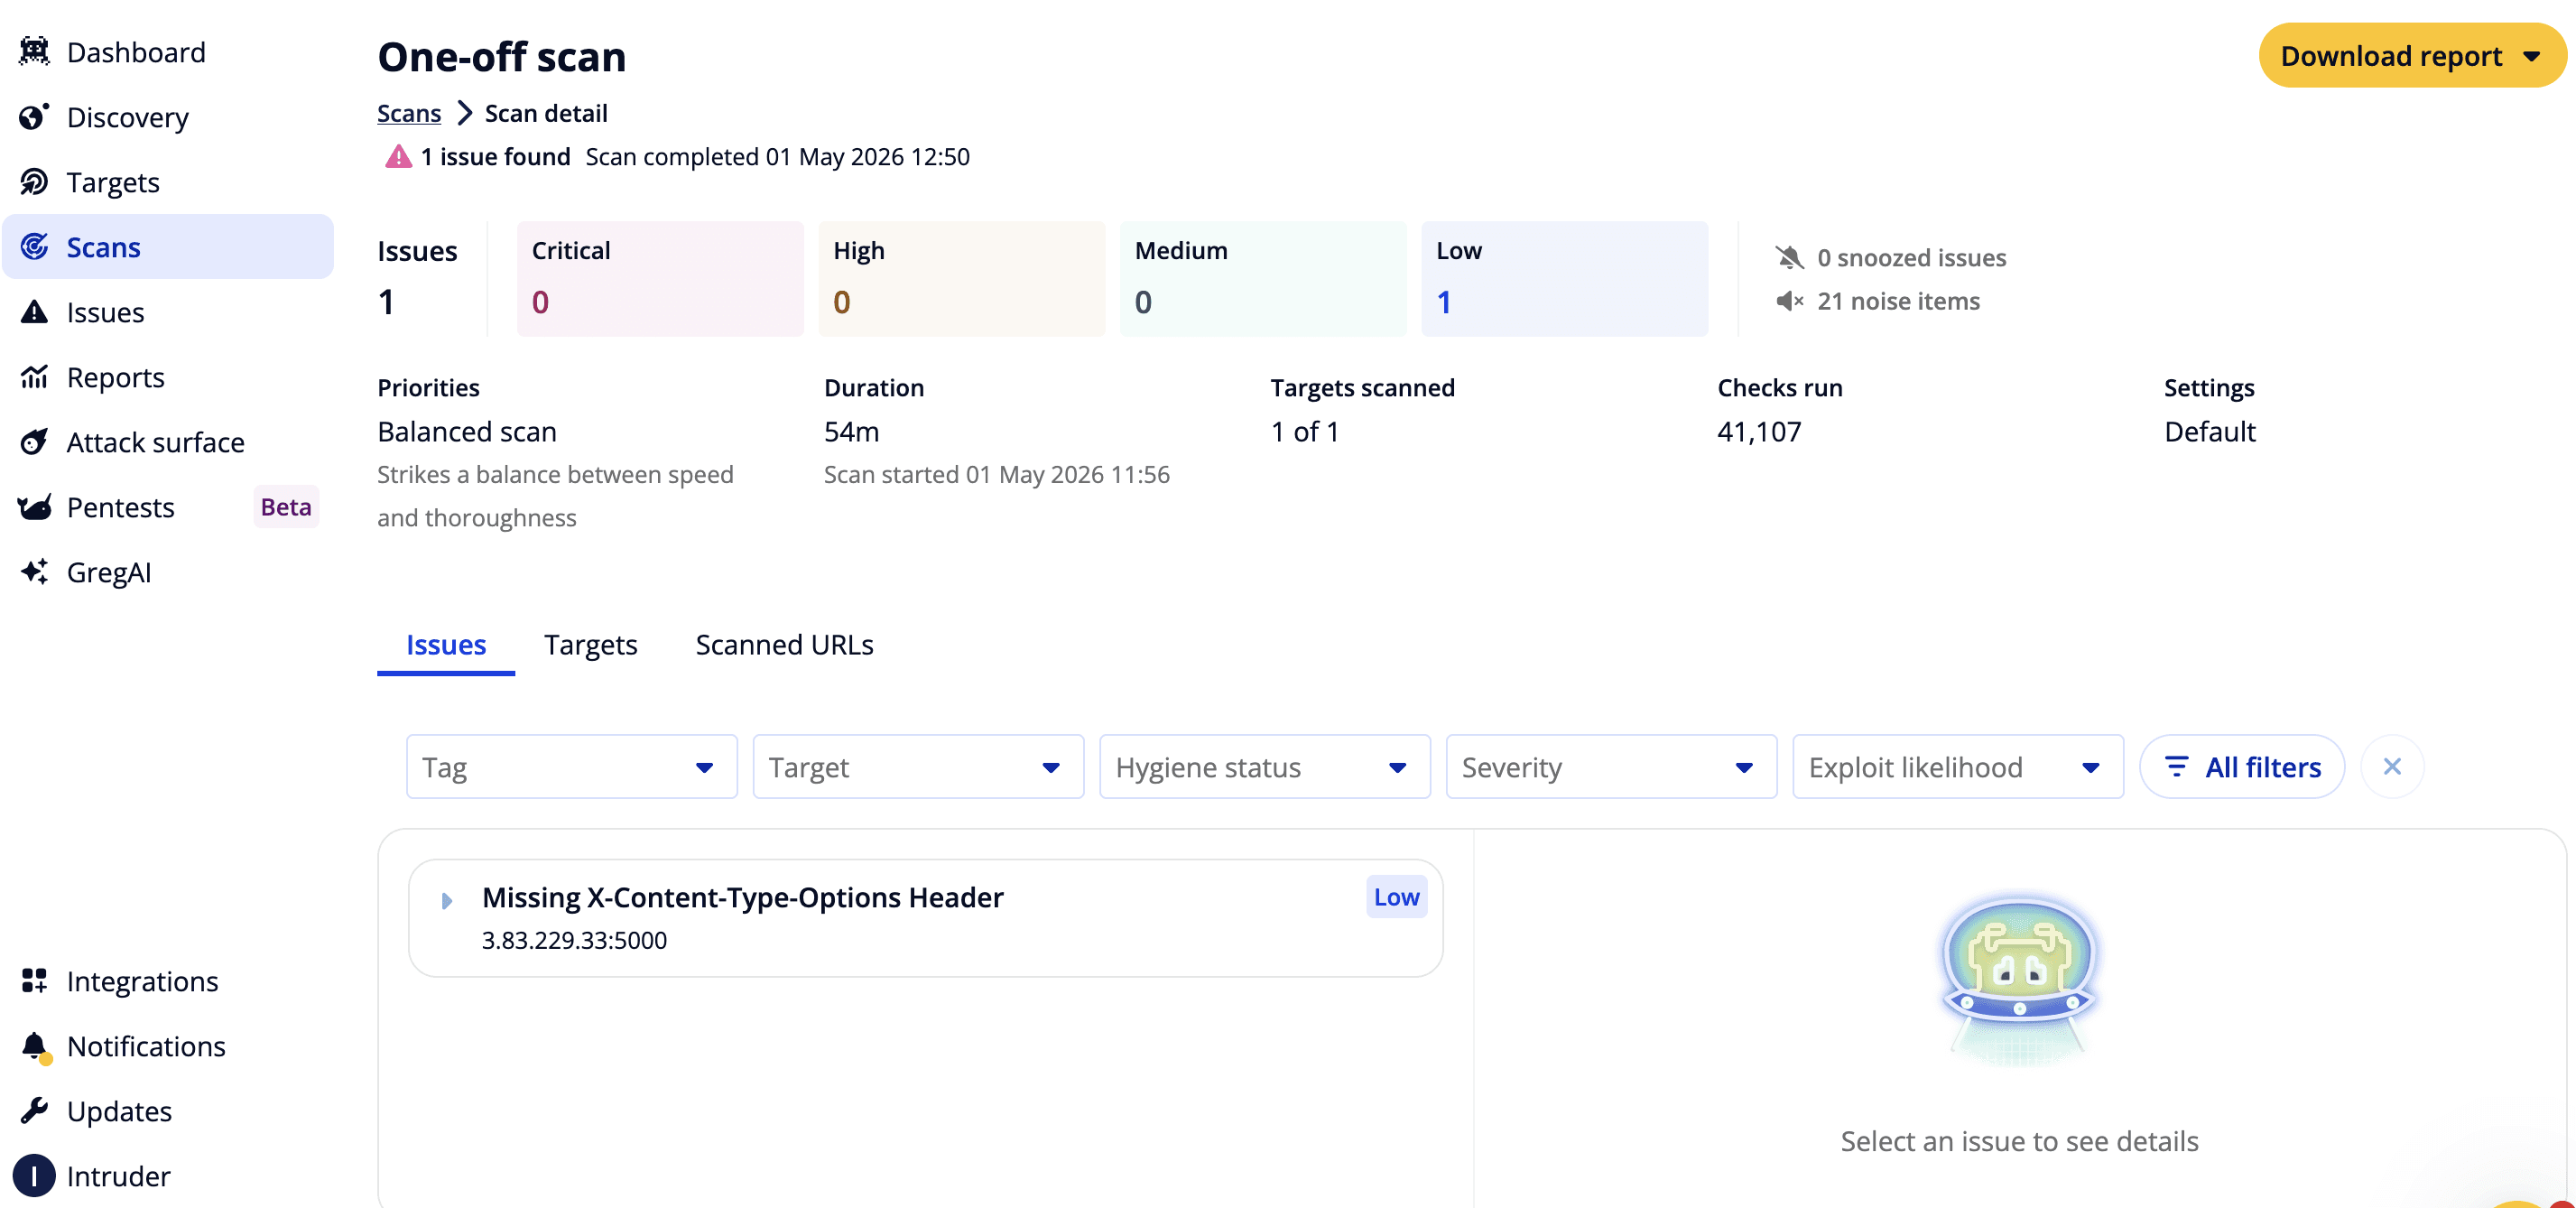
Task: Click the 3.83.229.33:5000 target address
Action: click(574, 939)
